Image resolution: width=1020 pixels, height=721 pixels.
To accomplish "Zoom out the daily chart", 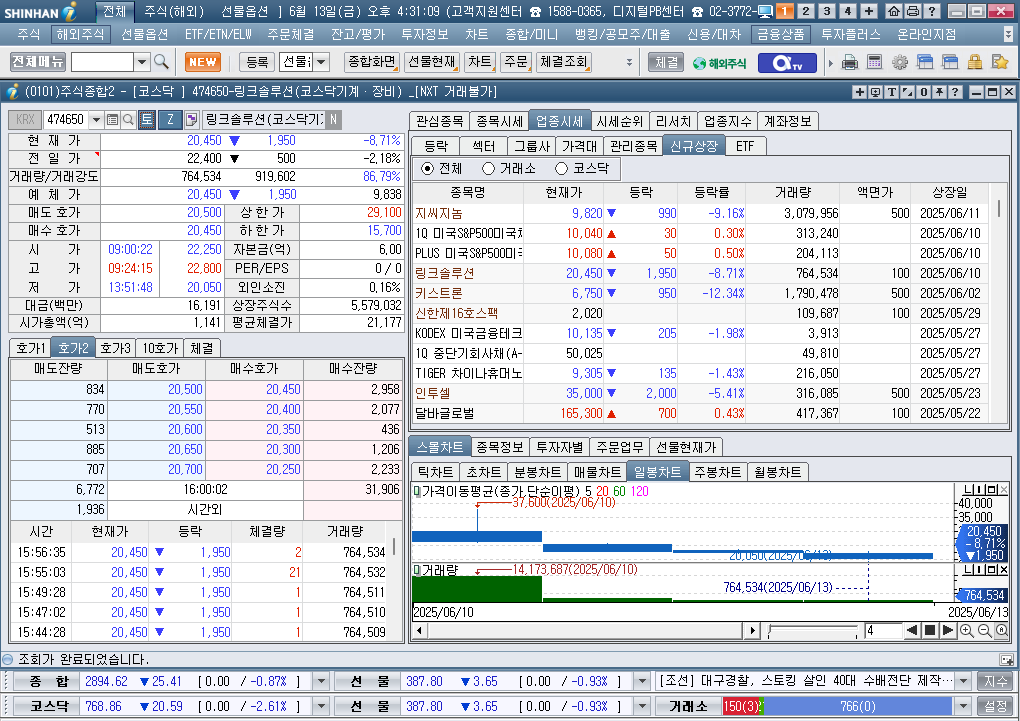I will coord(984,630).
